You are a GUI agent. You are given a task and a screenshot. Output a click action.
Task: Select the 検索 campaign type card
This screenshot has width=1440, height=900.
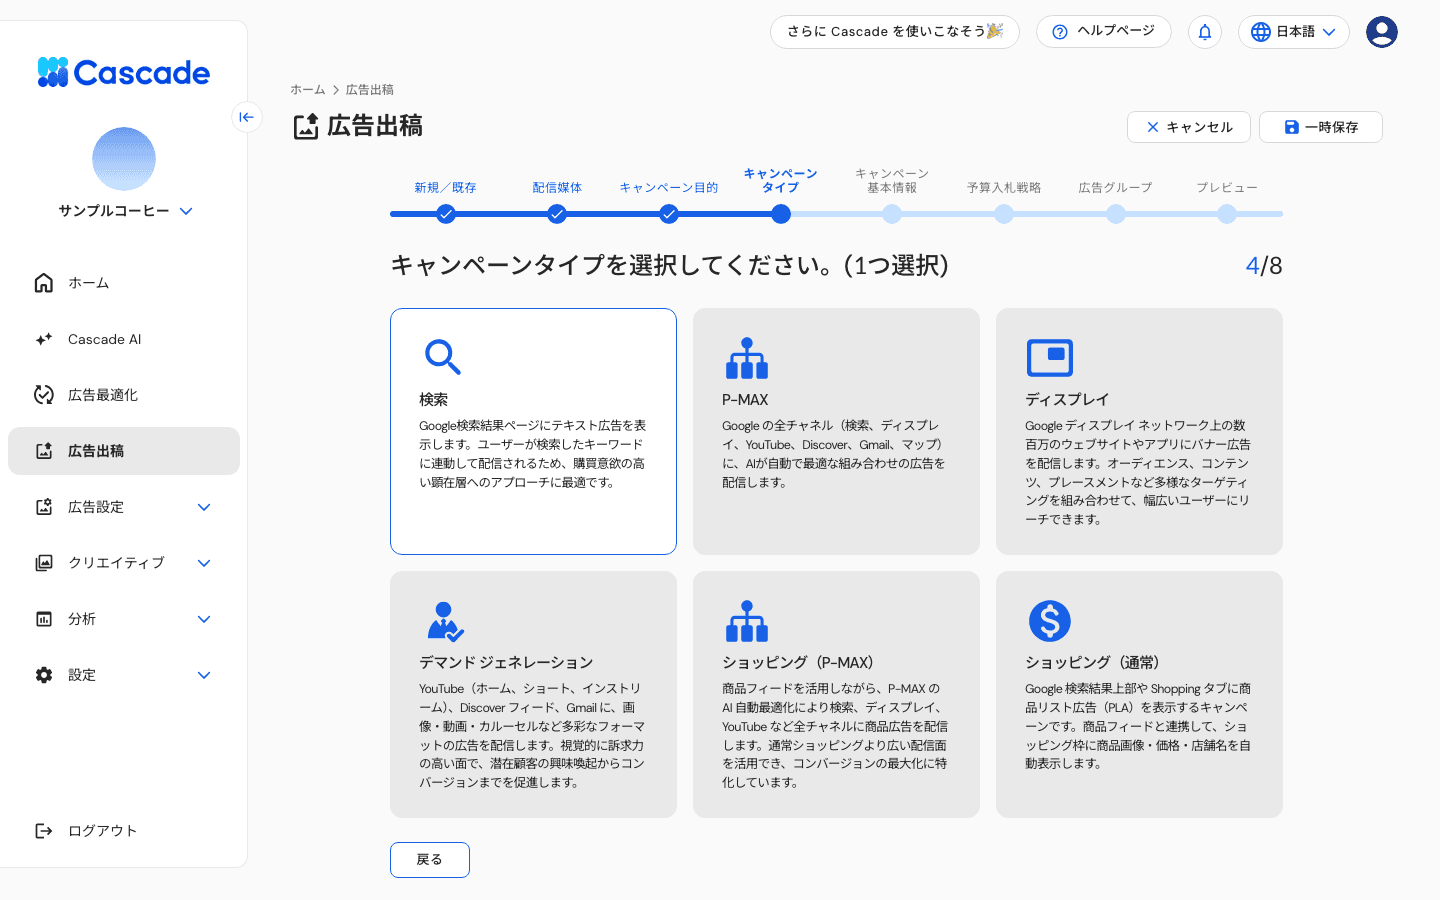pos(533,431)
